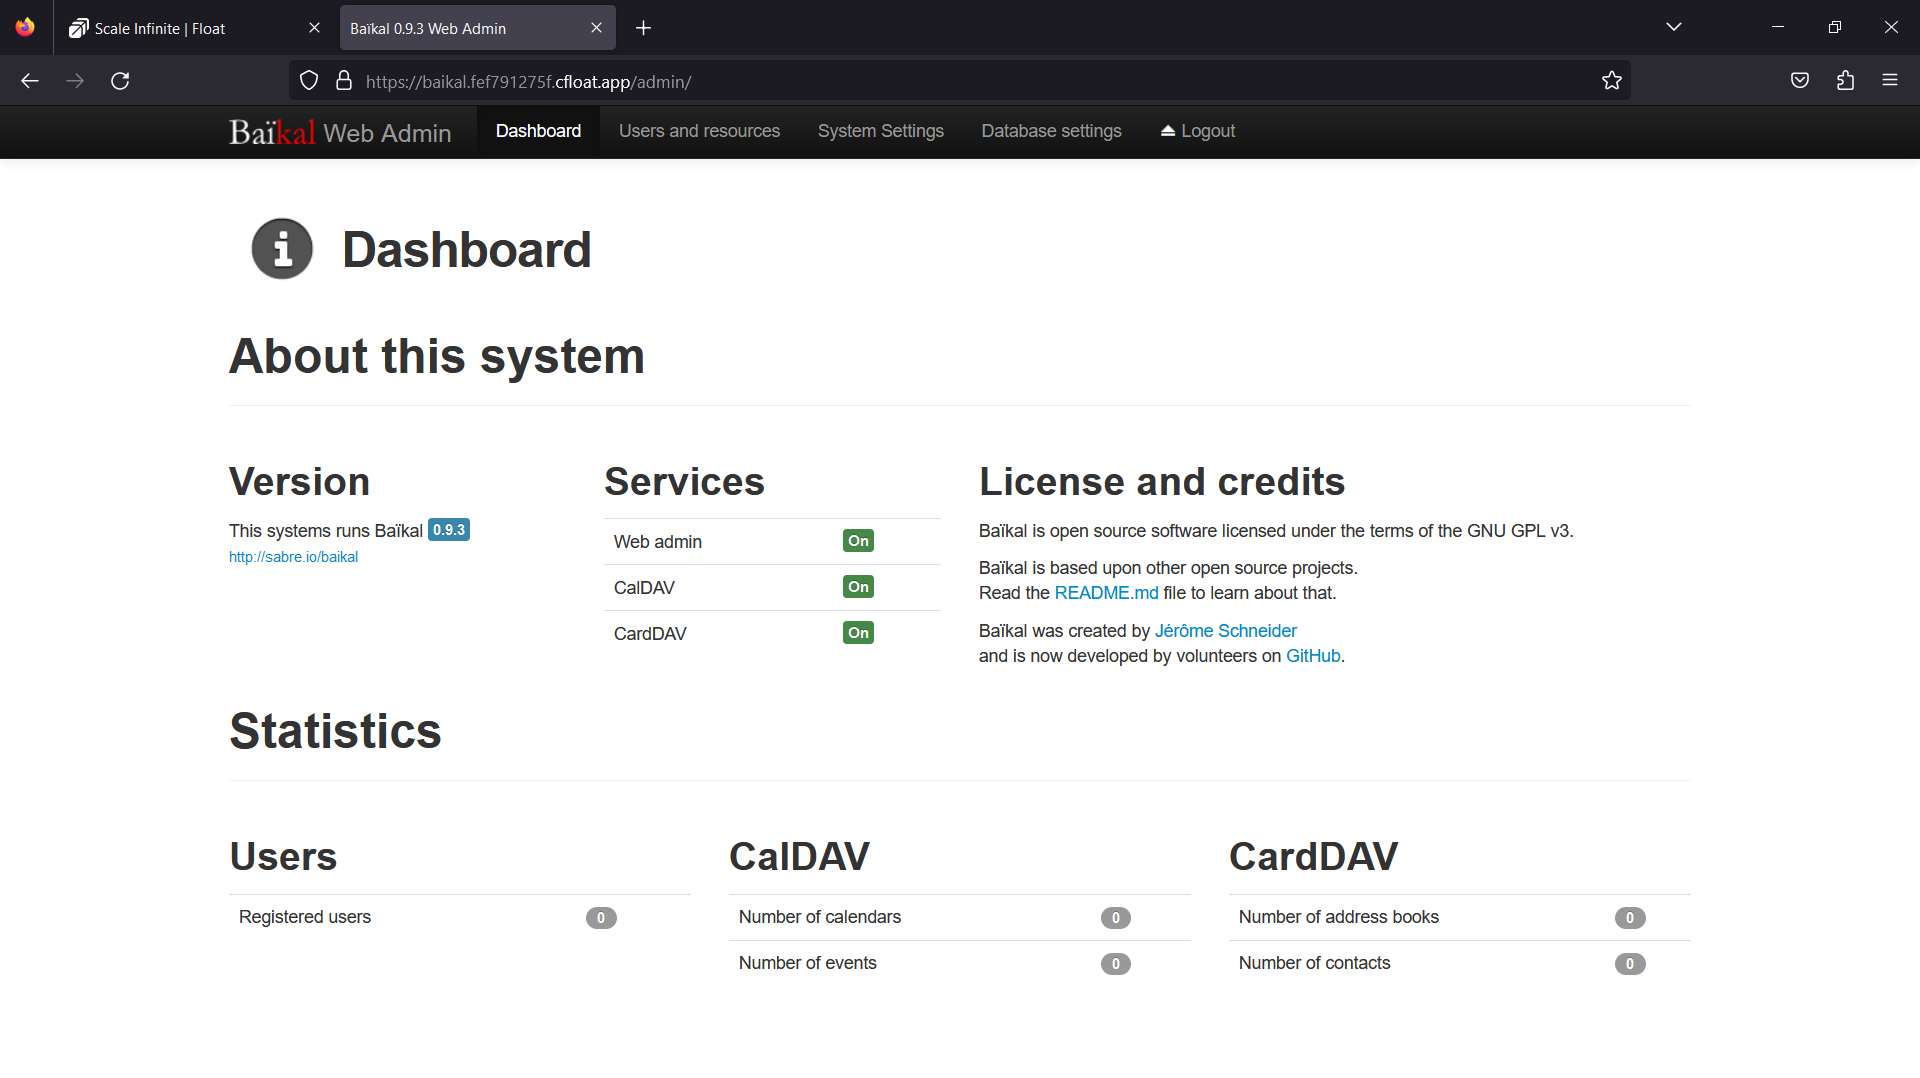Viewport: 1920px width, 1078px height.
Task: Expand the list all tabs chevron
Action: coord(1674,27)
